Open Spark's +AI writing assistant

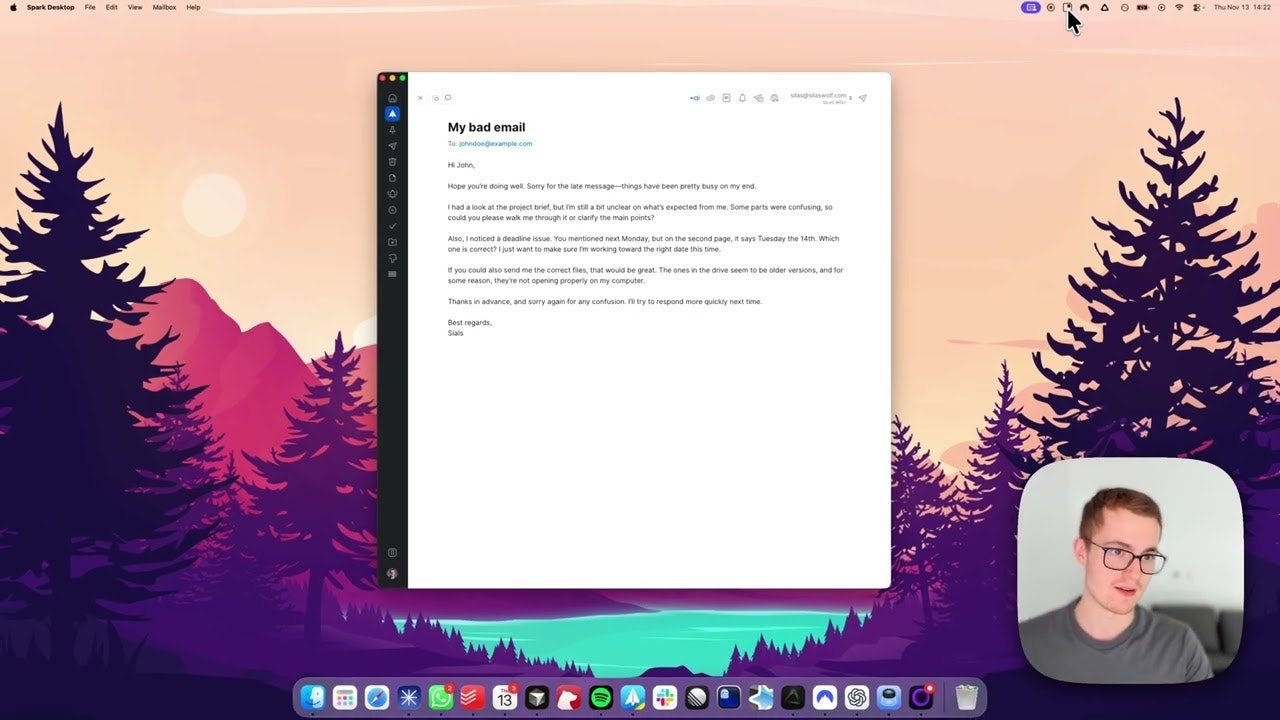694,98
